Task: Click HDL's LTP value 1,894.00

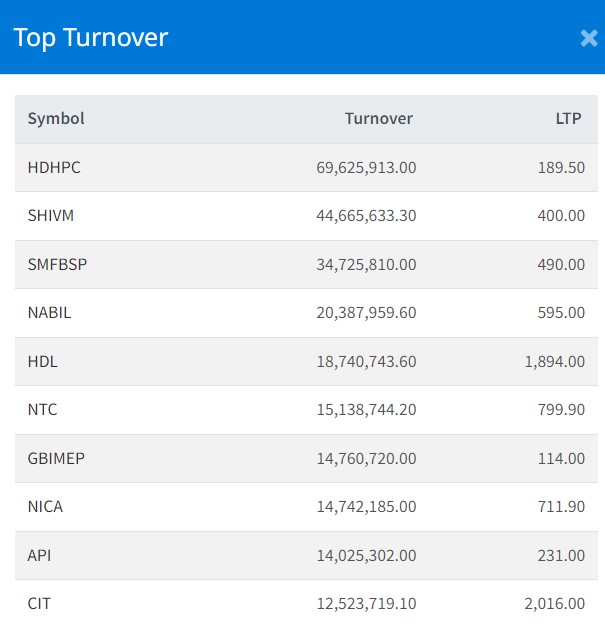Action: pyautogui.click(x=554, y=362)
